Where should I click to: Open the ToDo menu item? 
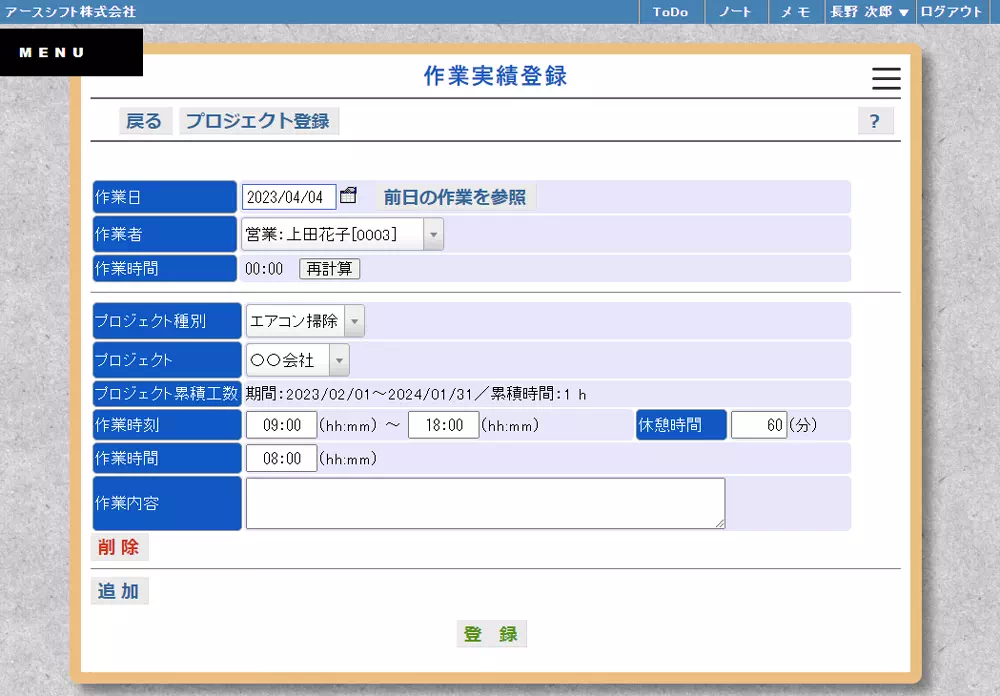670,12
